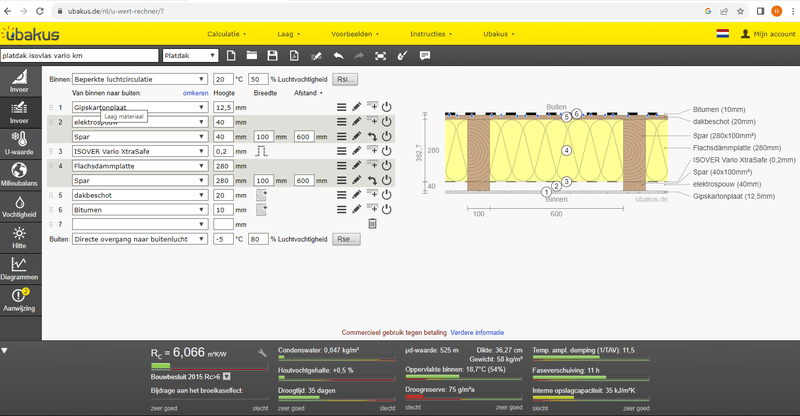Open Verdere informatie link
This screenshot has height=416, width=800.
tap(477, 332)
